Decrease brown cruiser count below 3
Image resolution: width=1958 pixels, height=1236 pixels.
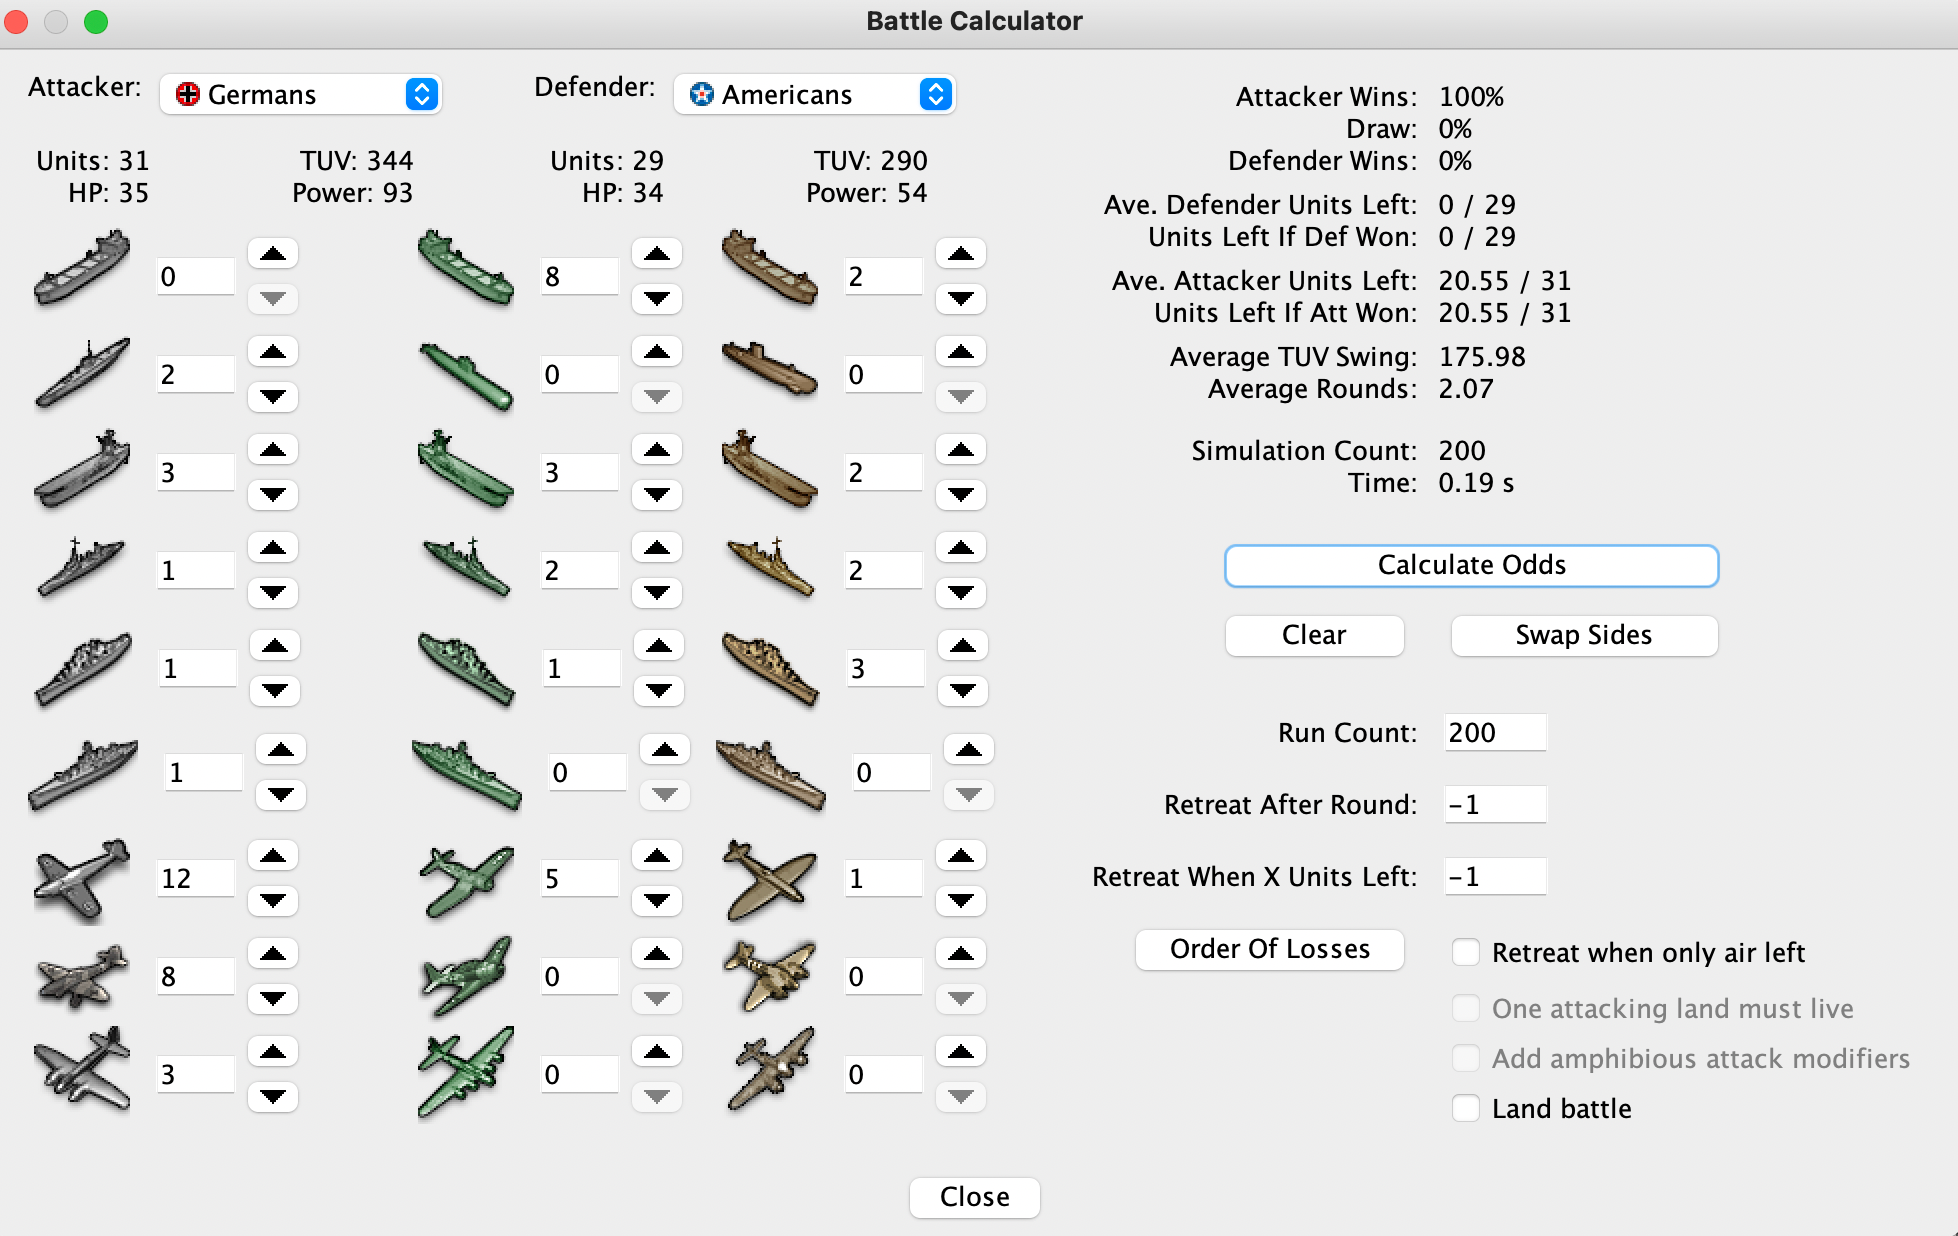pos(963,691)
